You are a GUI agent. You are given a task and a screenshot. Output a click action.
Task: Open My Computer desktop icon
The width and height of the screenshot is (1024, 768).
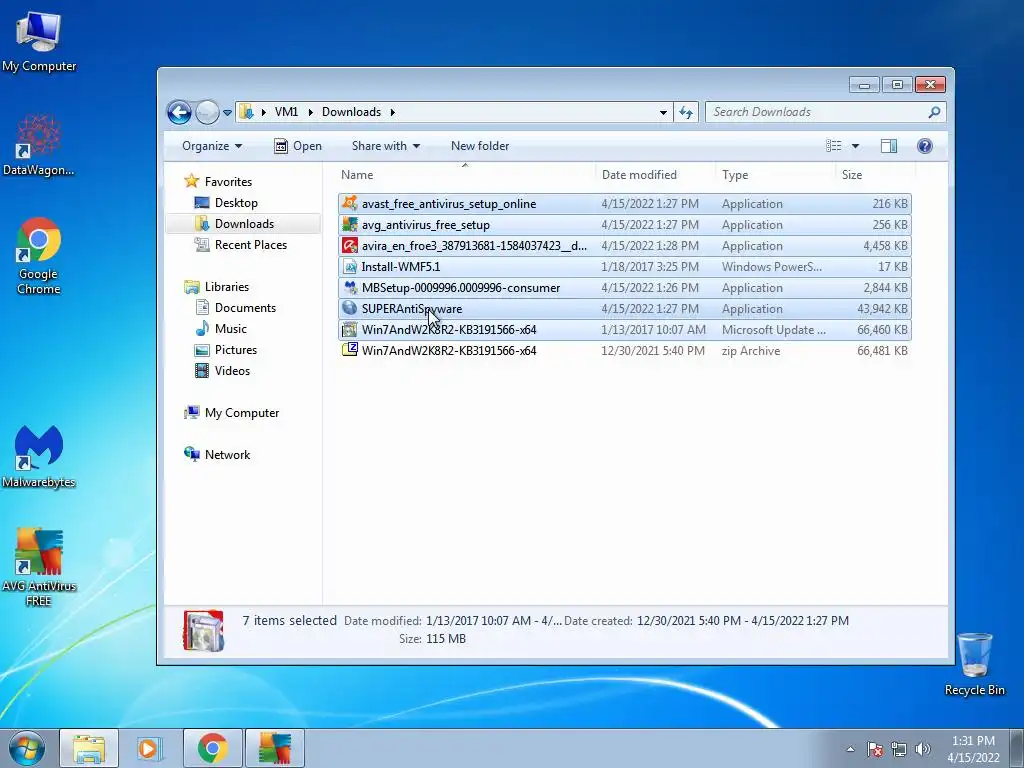[39, 41]
